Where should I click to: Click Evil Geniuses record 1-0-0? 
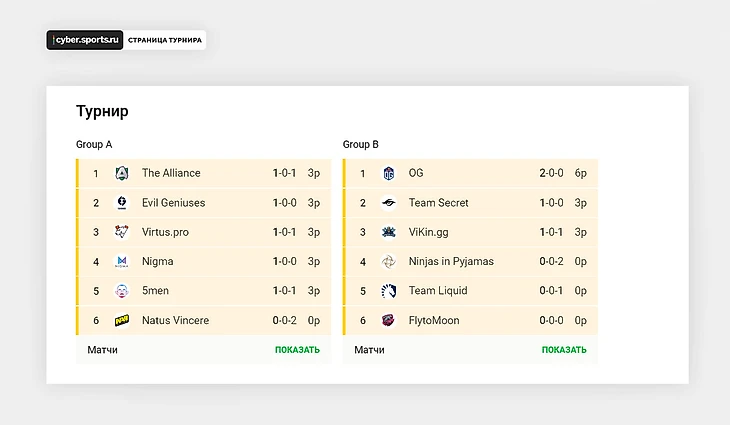coord(284,202)
